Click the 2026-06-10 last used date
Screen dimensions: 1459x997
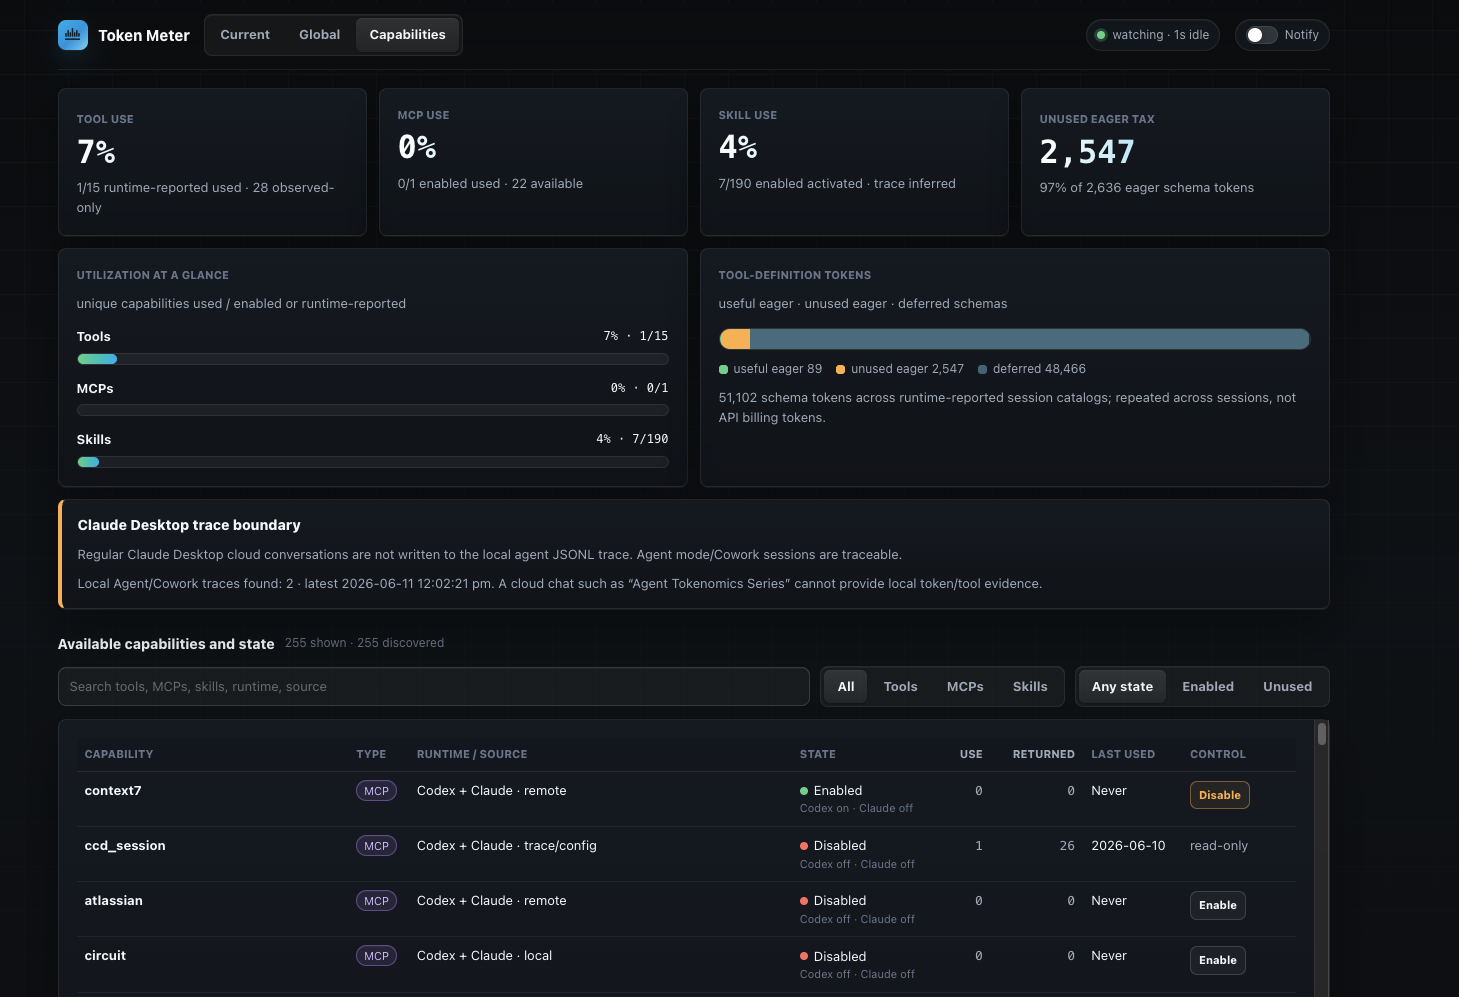point(1128,845)
